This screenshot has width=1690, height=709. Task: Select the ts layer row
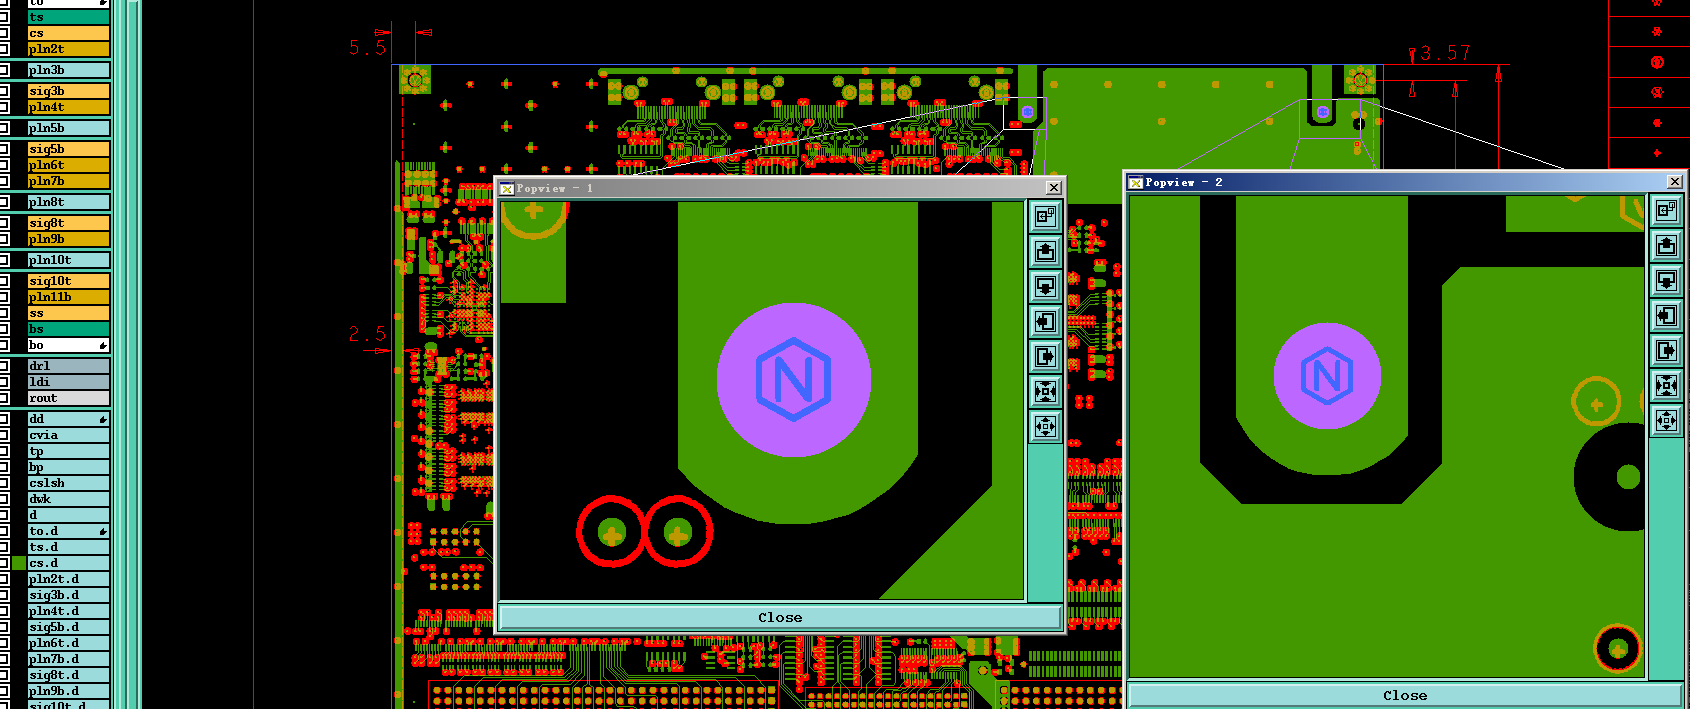point(68,17)
